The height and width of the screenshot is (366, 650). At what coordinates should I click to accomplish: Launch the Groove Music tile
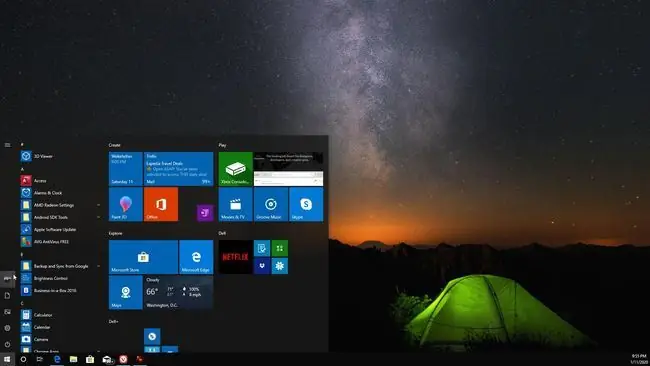pos(271,204)
